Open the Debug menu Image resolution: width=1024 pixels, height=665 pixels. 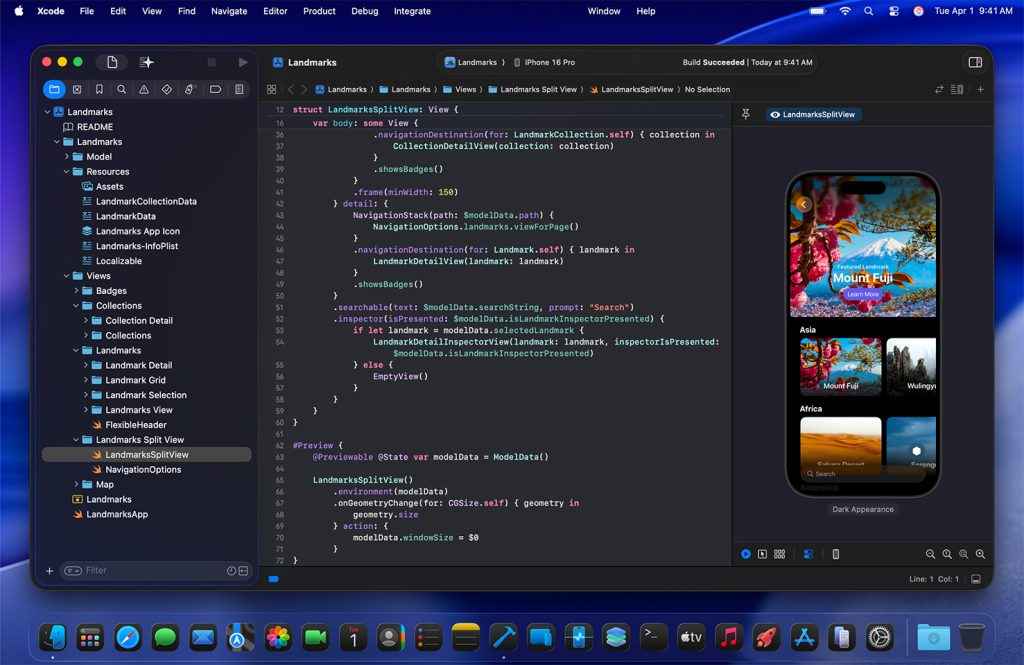(364, 11)
